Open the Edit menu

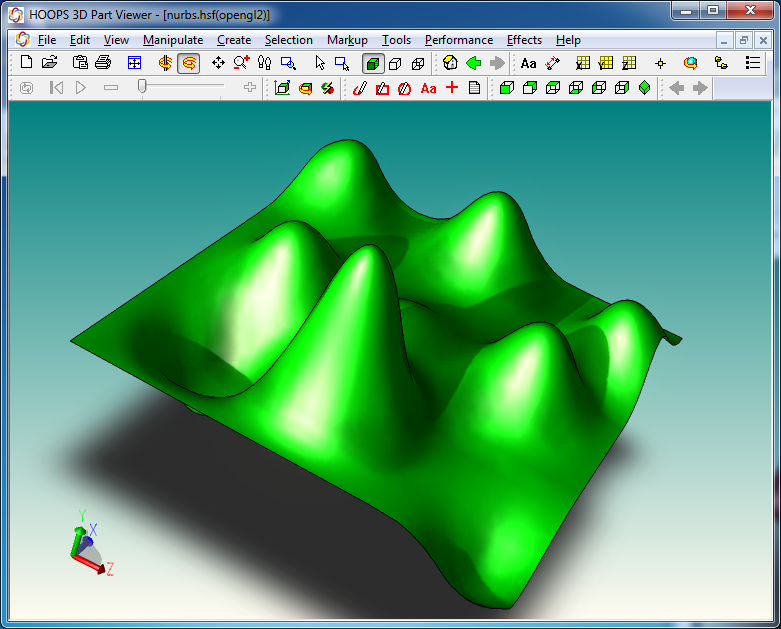tap(80, 40)
